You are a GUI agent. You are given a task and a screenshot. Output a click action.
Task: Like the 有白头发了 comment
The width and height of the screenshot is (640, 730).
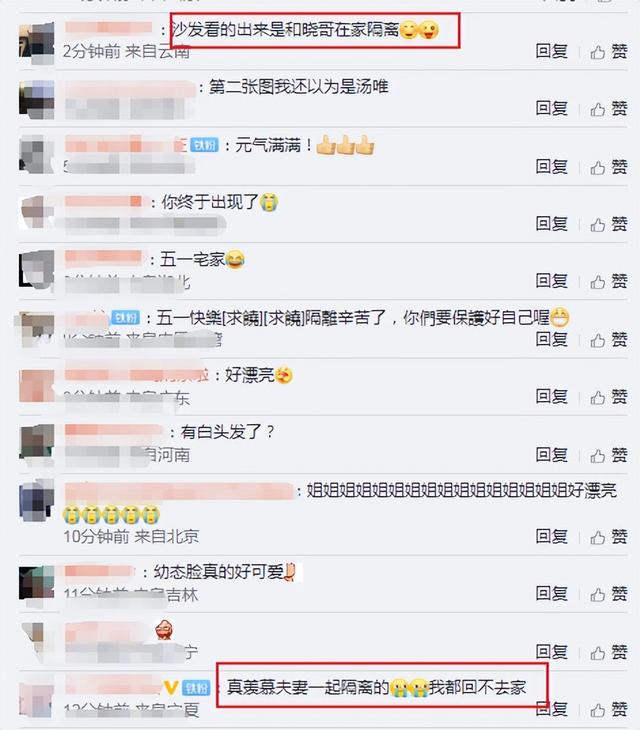click(609, 455)
